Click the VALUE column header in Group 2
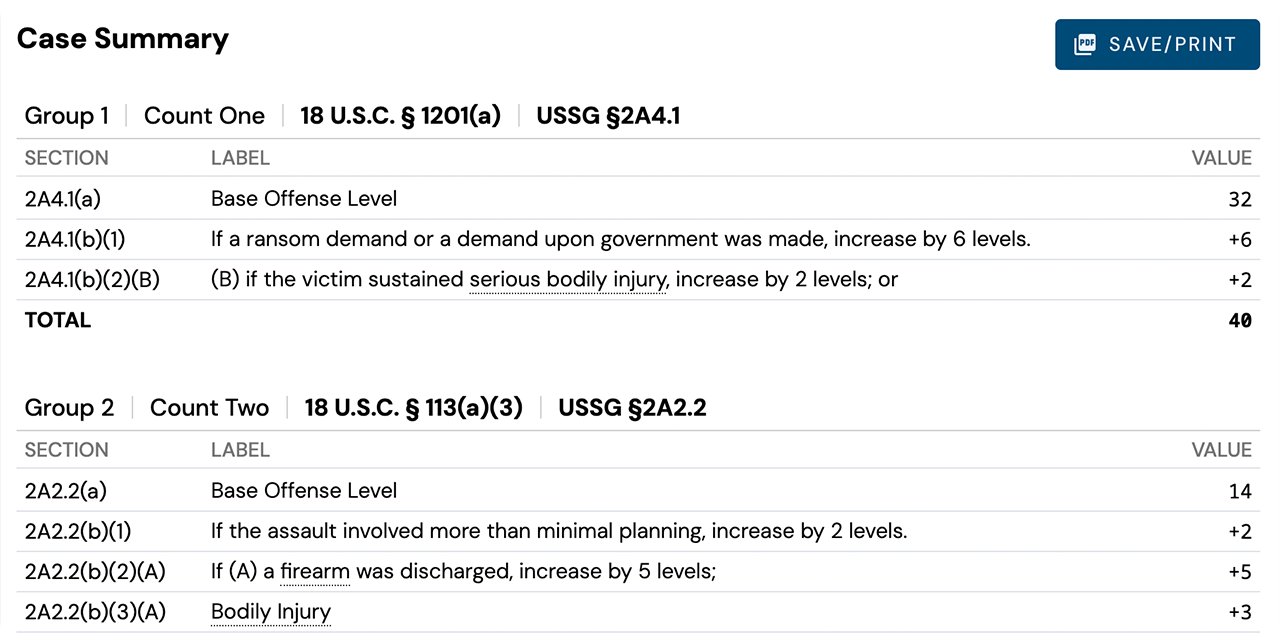Viewport: 1280px width, 640px height. pos(1222,449)
